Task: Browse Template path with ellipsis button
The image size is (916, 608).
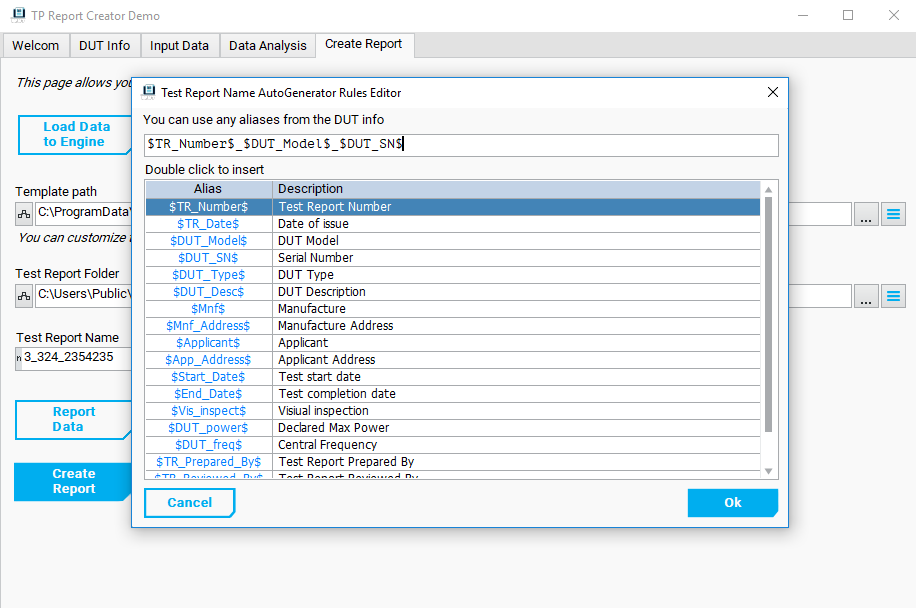Action: 866,214
